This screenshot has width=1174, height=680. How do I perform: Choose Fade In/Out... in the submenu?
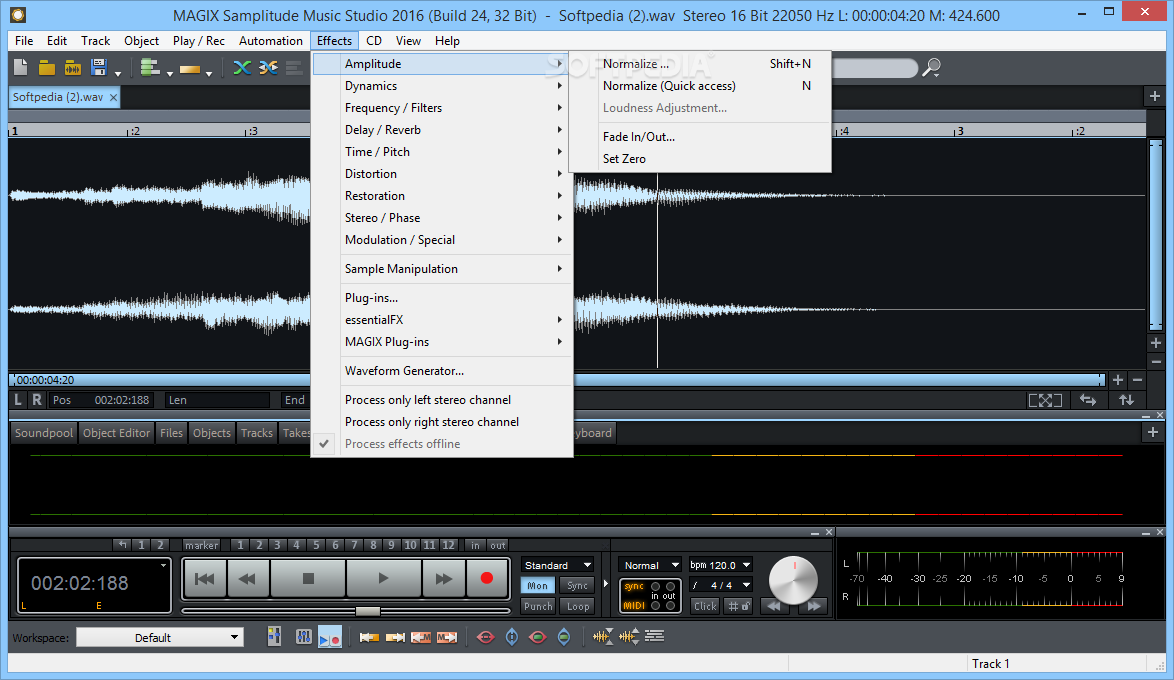(700, 136)
